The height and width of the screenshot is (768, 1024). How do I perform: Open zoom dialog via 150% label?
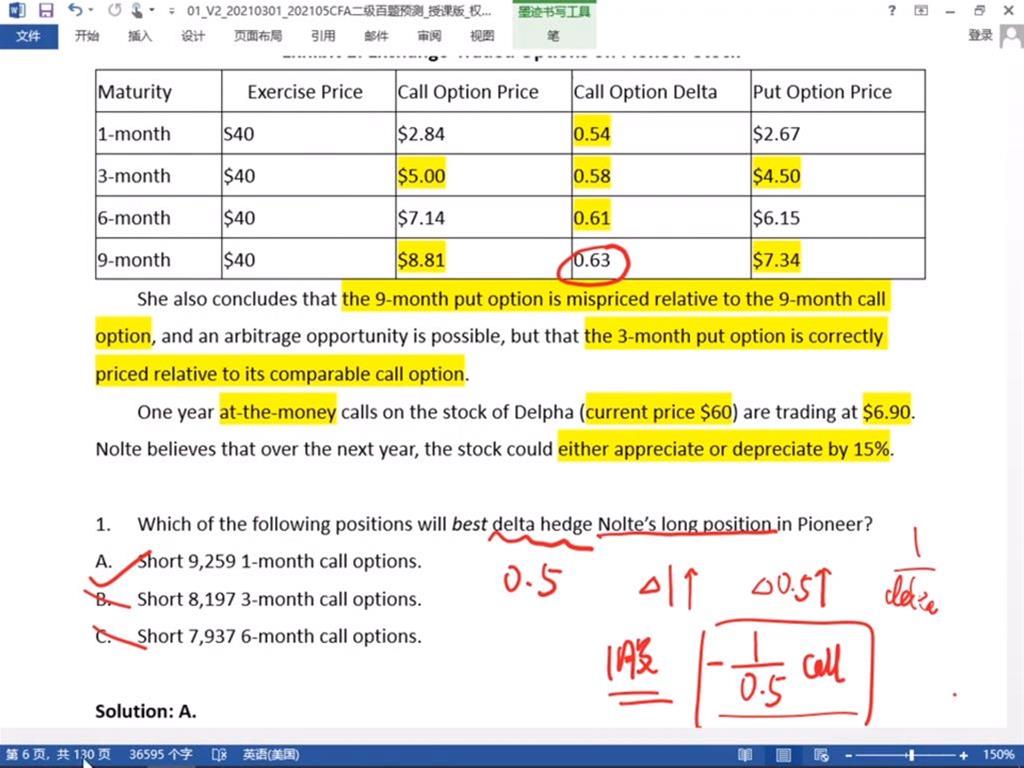[999, 755]
